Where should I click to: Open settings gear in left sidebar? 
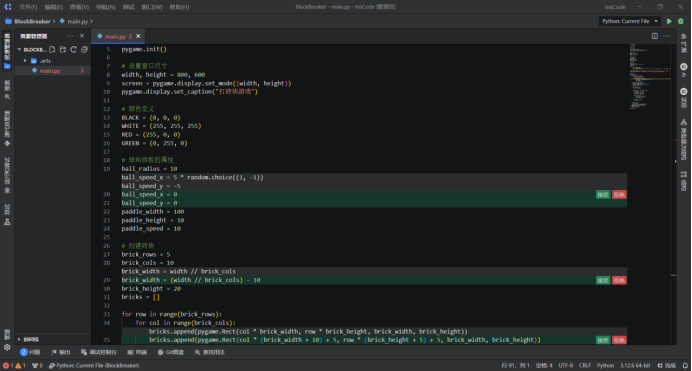[7, 347]
